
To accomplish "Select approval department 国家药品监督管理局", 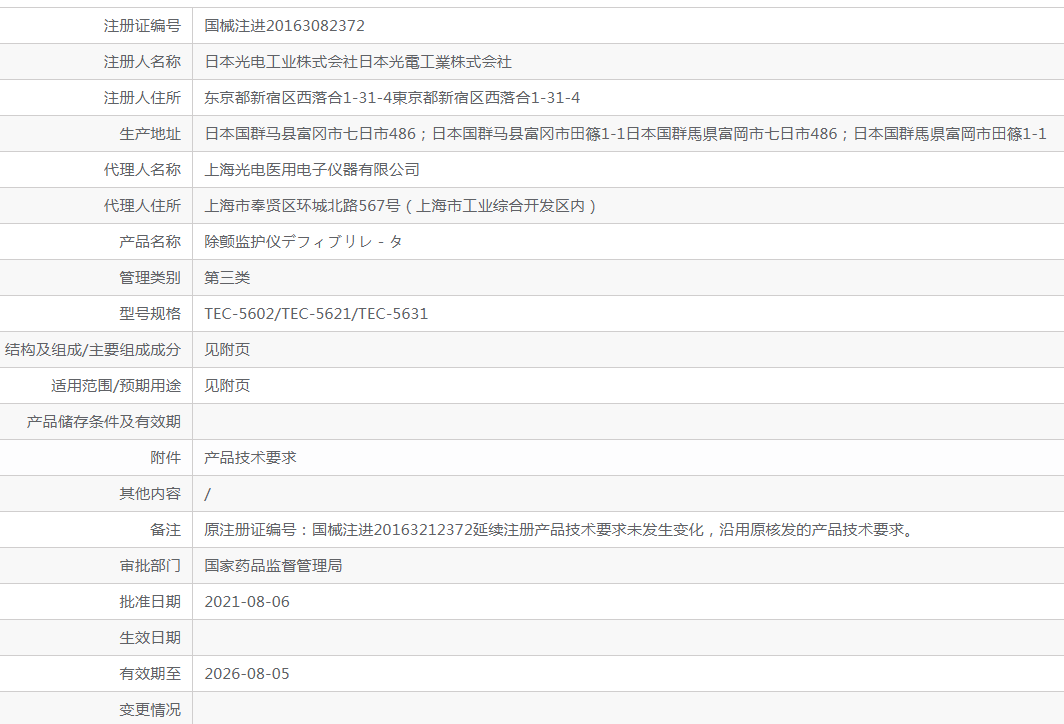I will pos(273,565).
